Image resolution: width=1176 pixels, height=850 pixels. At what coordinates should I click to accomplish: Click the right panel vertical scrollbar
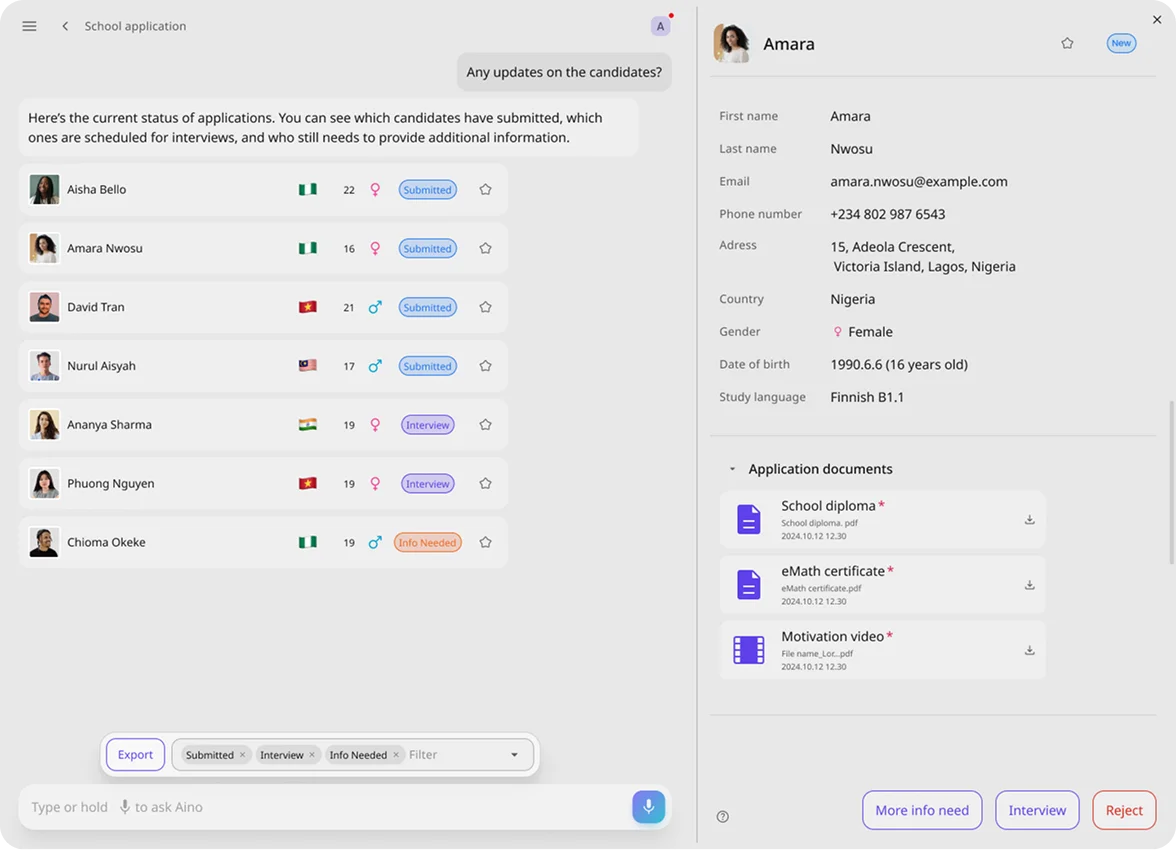click(1171, 480)
